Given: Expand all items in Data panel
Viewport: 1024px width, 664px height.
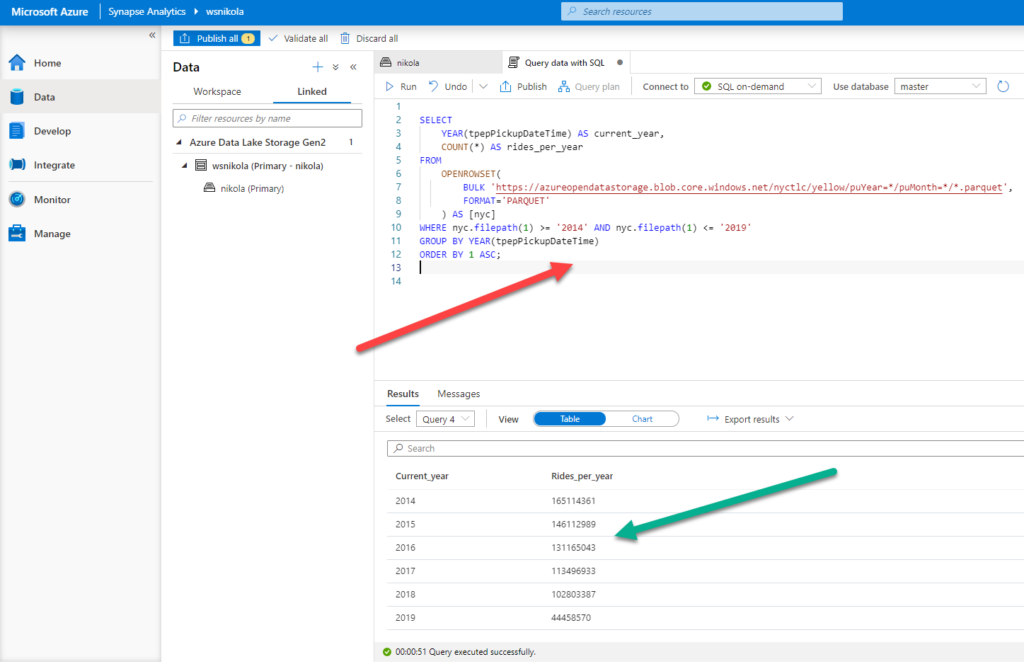Looking at the screenshot, I should (336, 67).
